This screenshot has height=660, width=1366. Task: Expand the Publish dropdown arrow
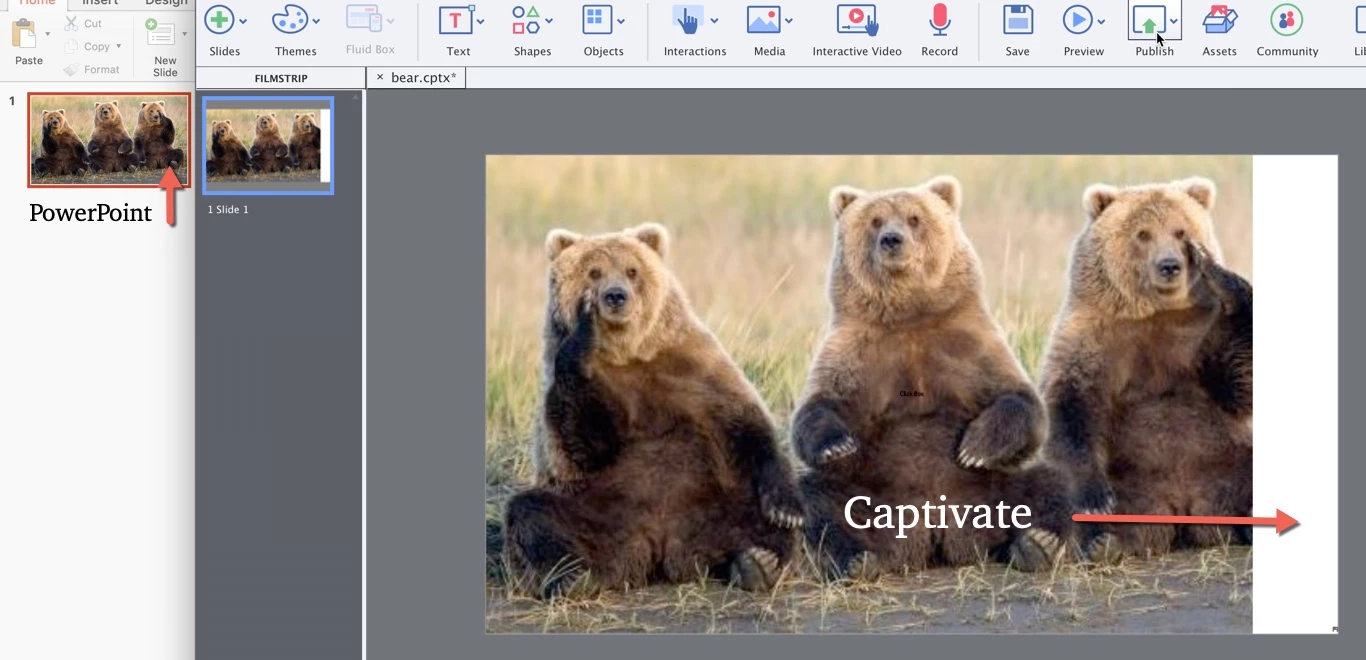tap(1174, 21)
